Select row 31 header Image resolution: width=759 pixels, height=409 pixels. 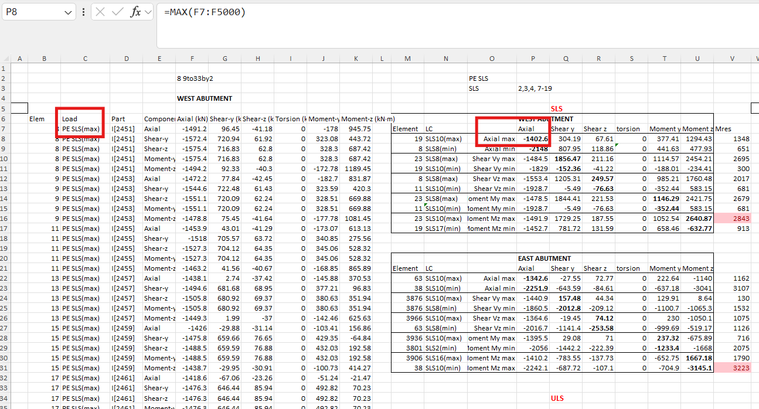coord(4,368)
